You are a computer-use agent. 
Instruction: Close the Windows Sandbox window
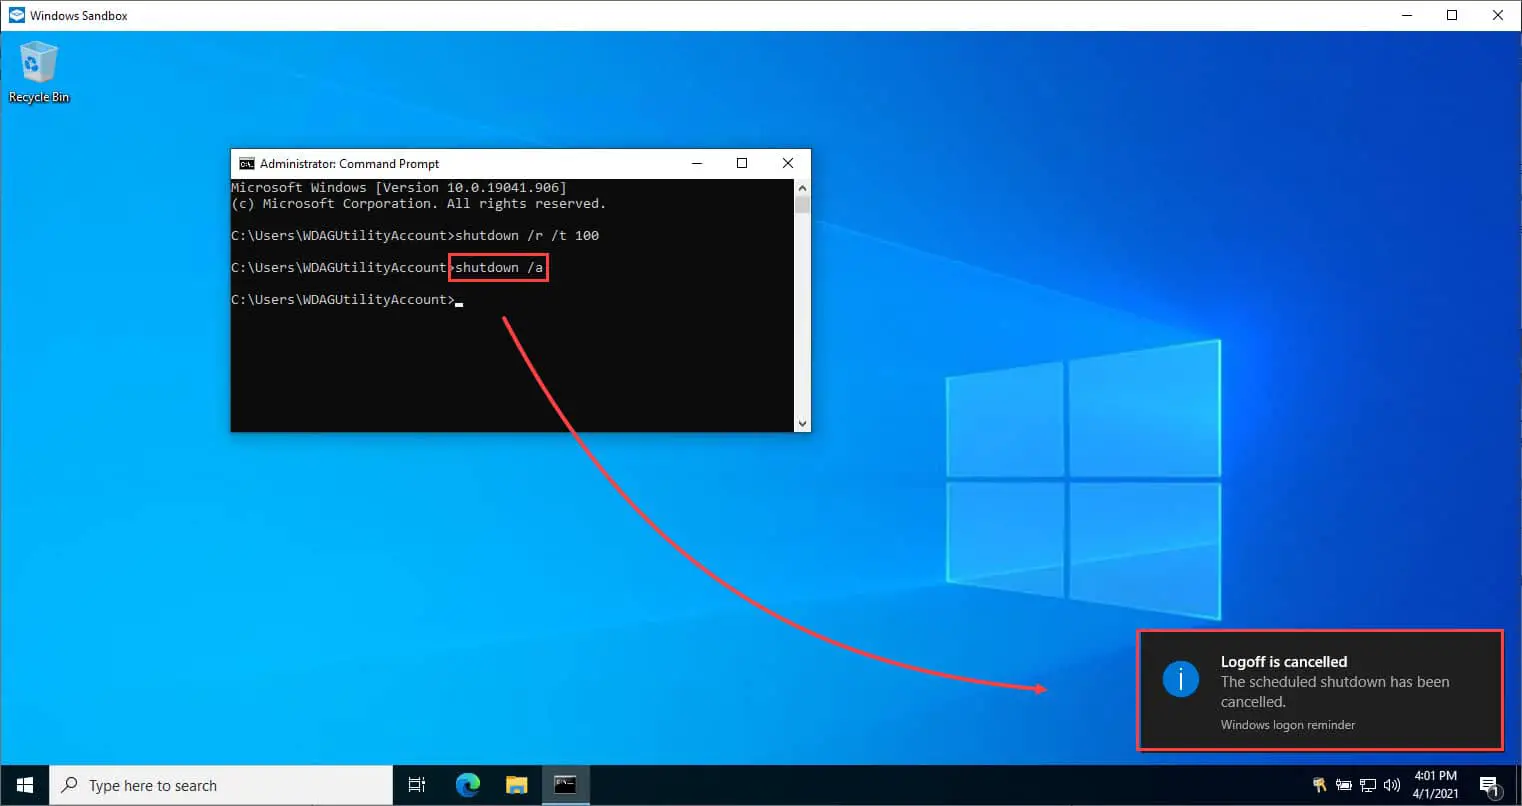pos(1498,15)
